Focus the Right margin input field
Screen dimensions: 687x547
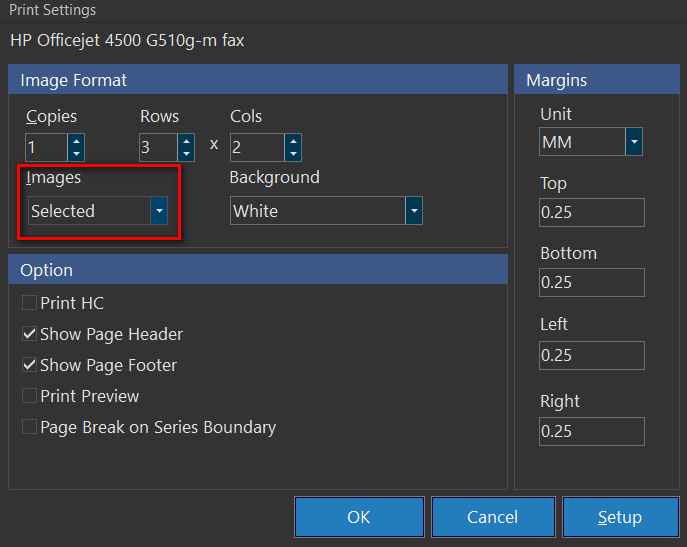[592, 431]
